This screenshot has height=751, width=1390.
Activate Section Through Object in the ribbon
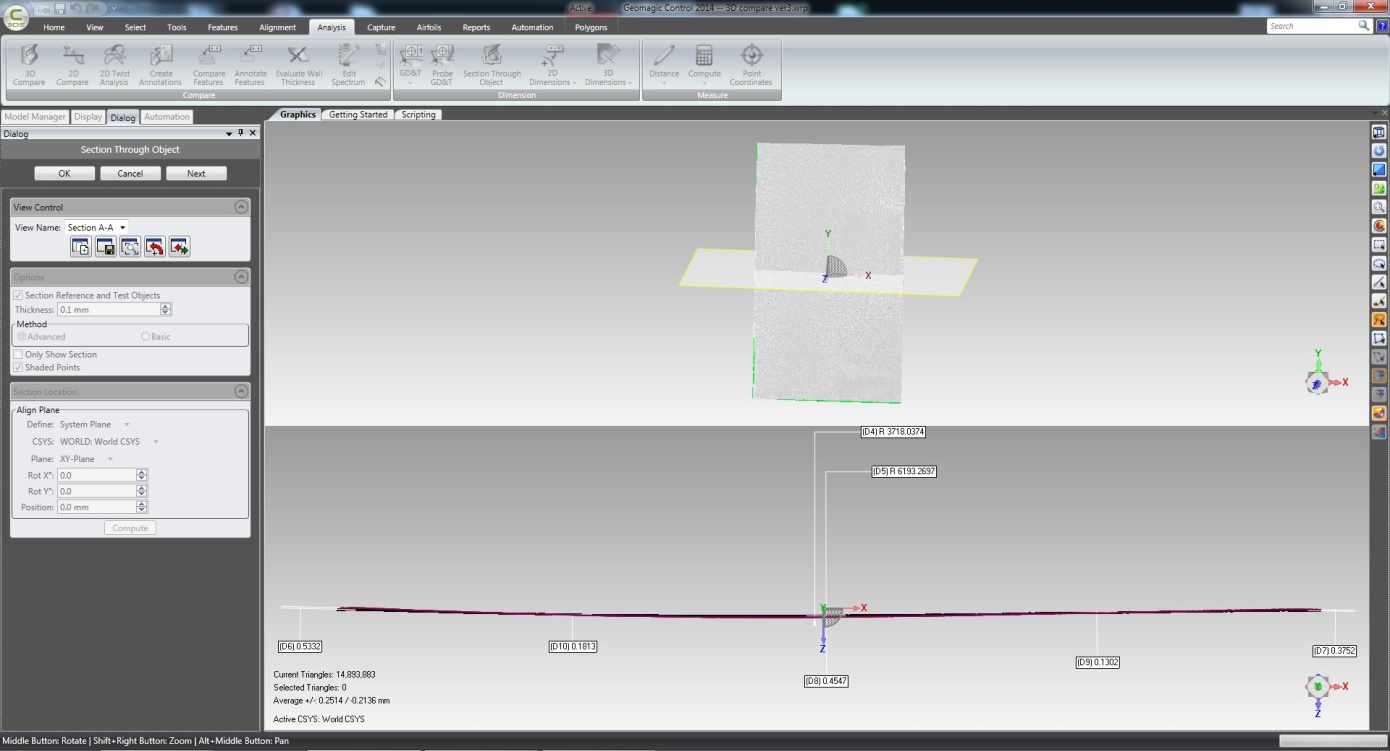[491, 65]
